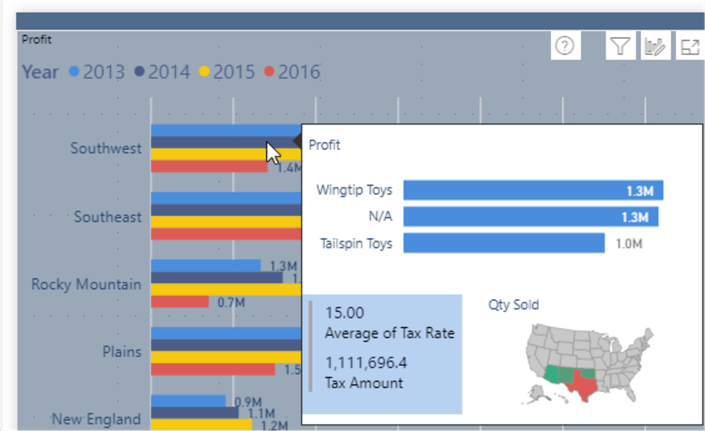Click the Wingtip Toys bar in tooltip

[533, 190]
